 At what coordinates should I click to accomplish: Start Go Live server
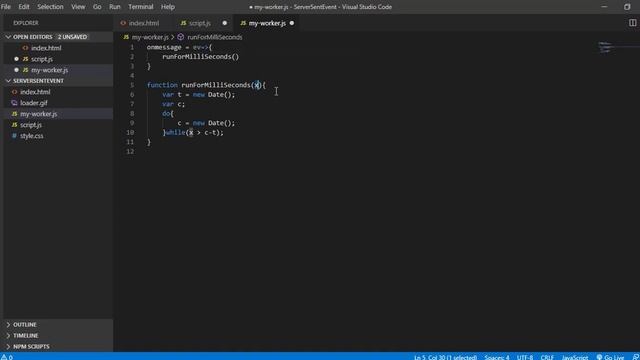(x=611, y=357)
